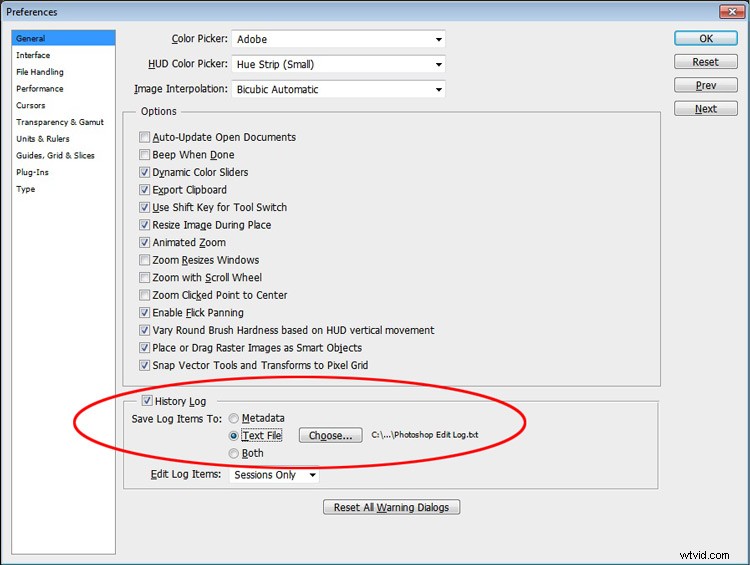Go to Type preferences
Image resolution: width=750 pixels, height=565 pixels.
tap(25, 189)
